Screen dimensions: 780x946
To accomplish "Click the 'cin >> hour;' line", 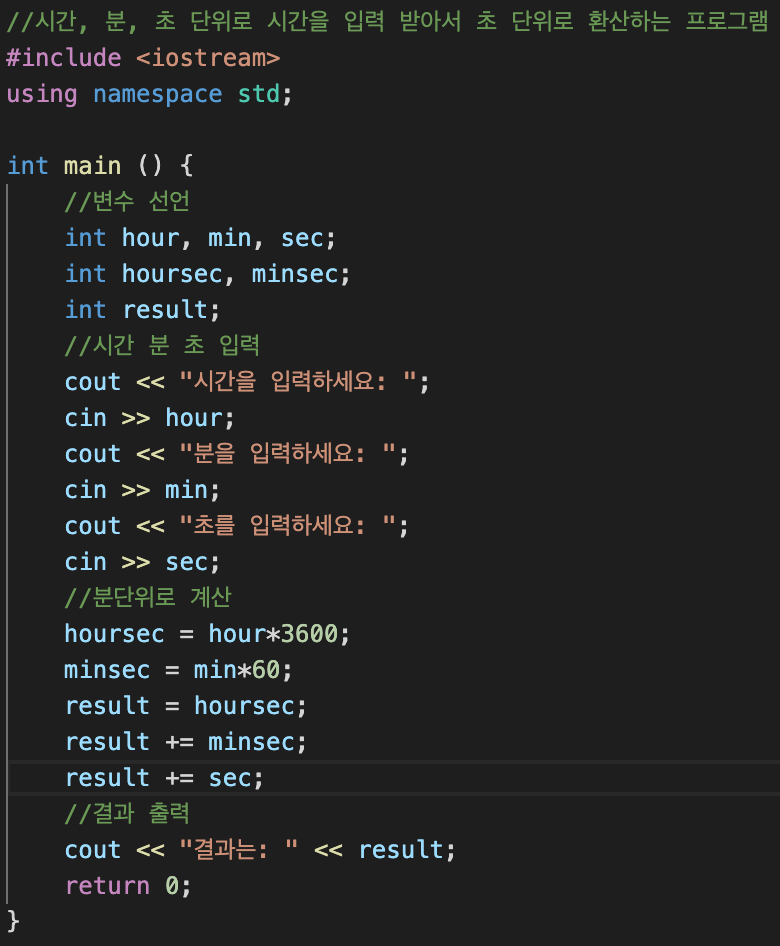I will click(149, 417).
